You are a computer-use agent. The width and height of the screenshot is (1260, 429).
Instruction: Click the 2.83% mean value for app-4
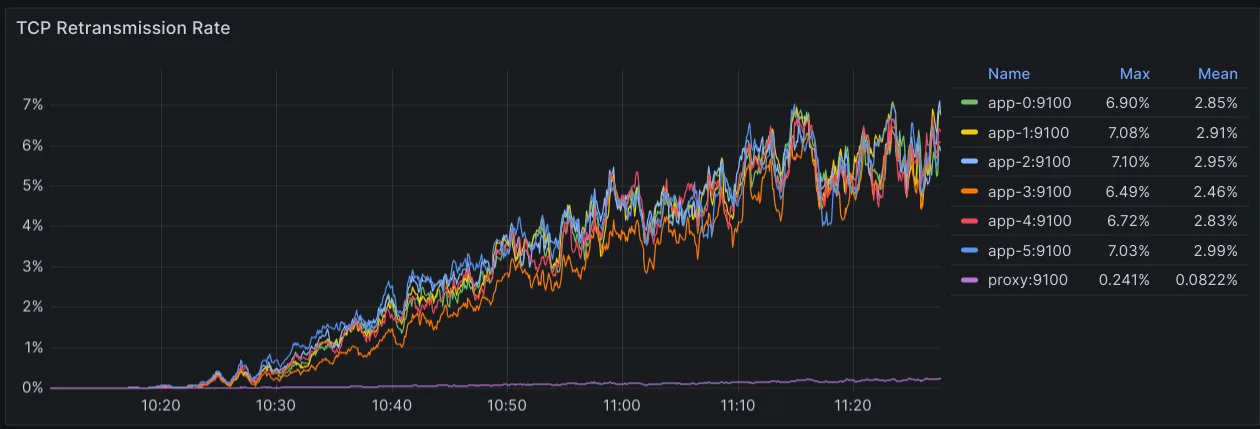(x=1216, y=221)
